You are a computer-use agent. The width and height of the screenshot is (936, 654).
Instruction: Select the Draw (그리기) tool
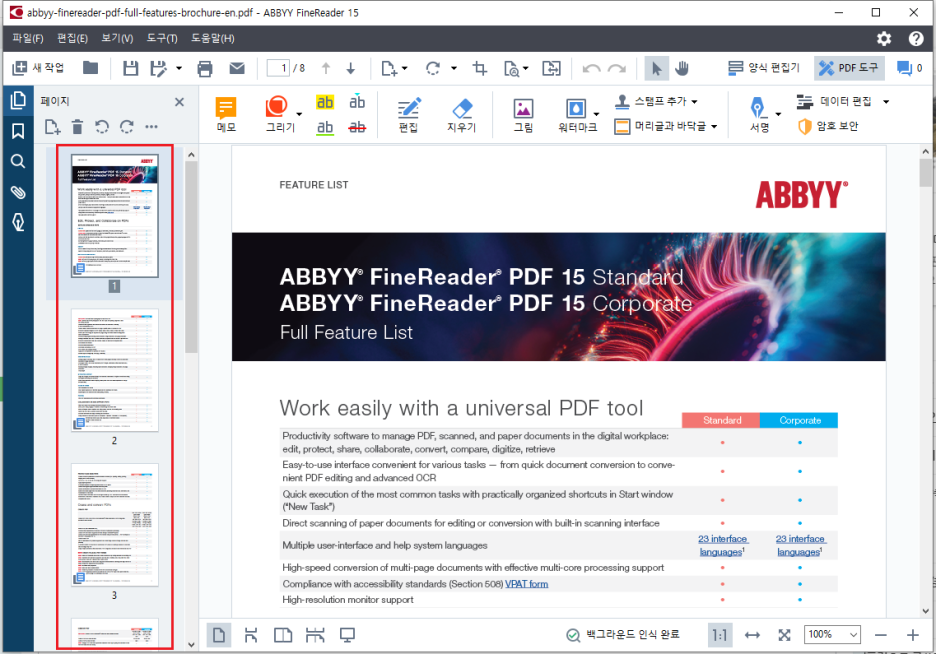(278, 114)
